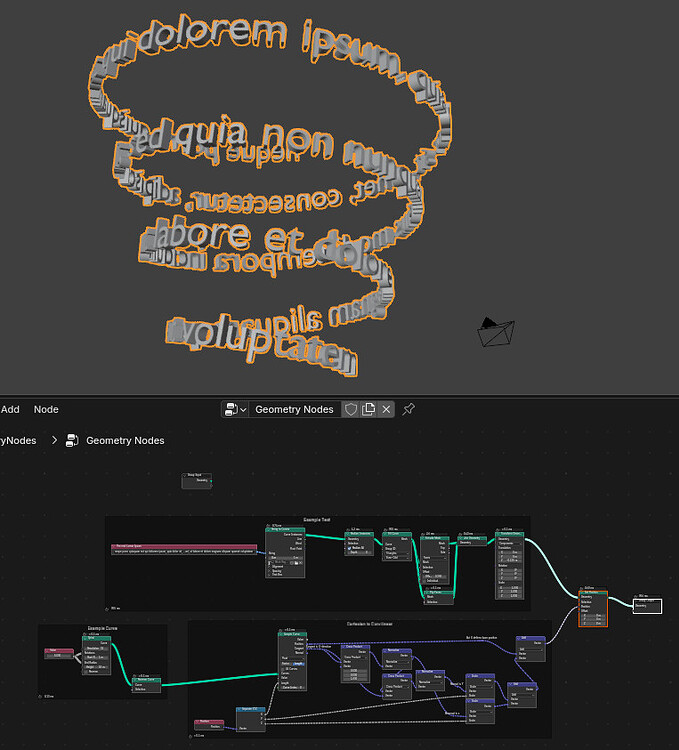Select the Reverse Curve node header

coord(146,680)
